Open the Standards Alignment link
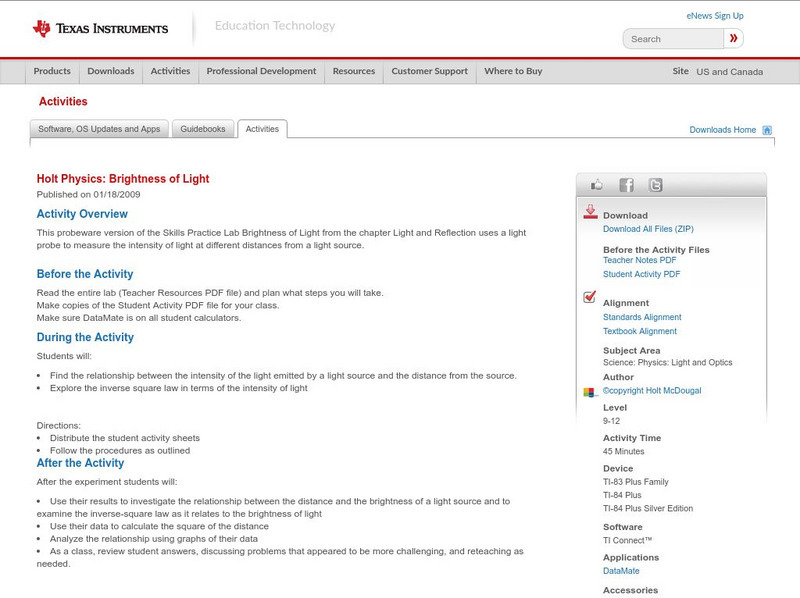 pos(642,317)
